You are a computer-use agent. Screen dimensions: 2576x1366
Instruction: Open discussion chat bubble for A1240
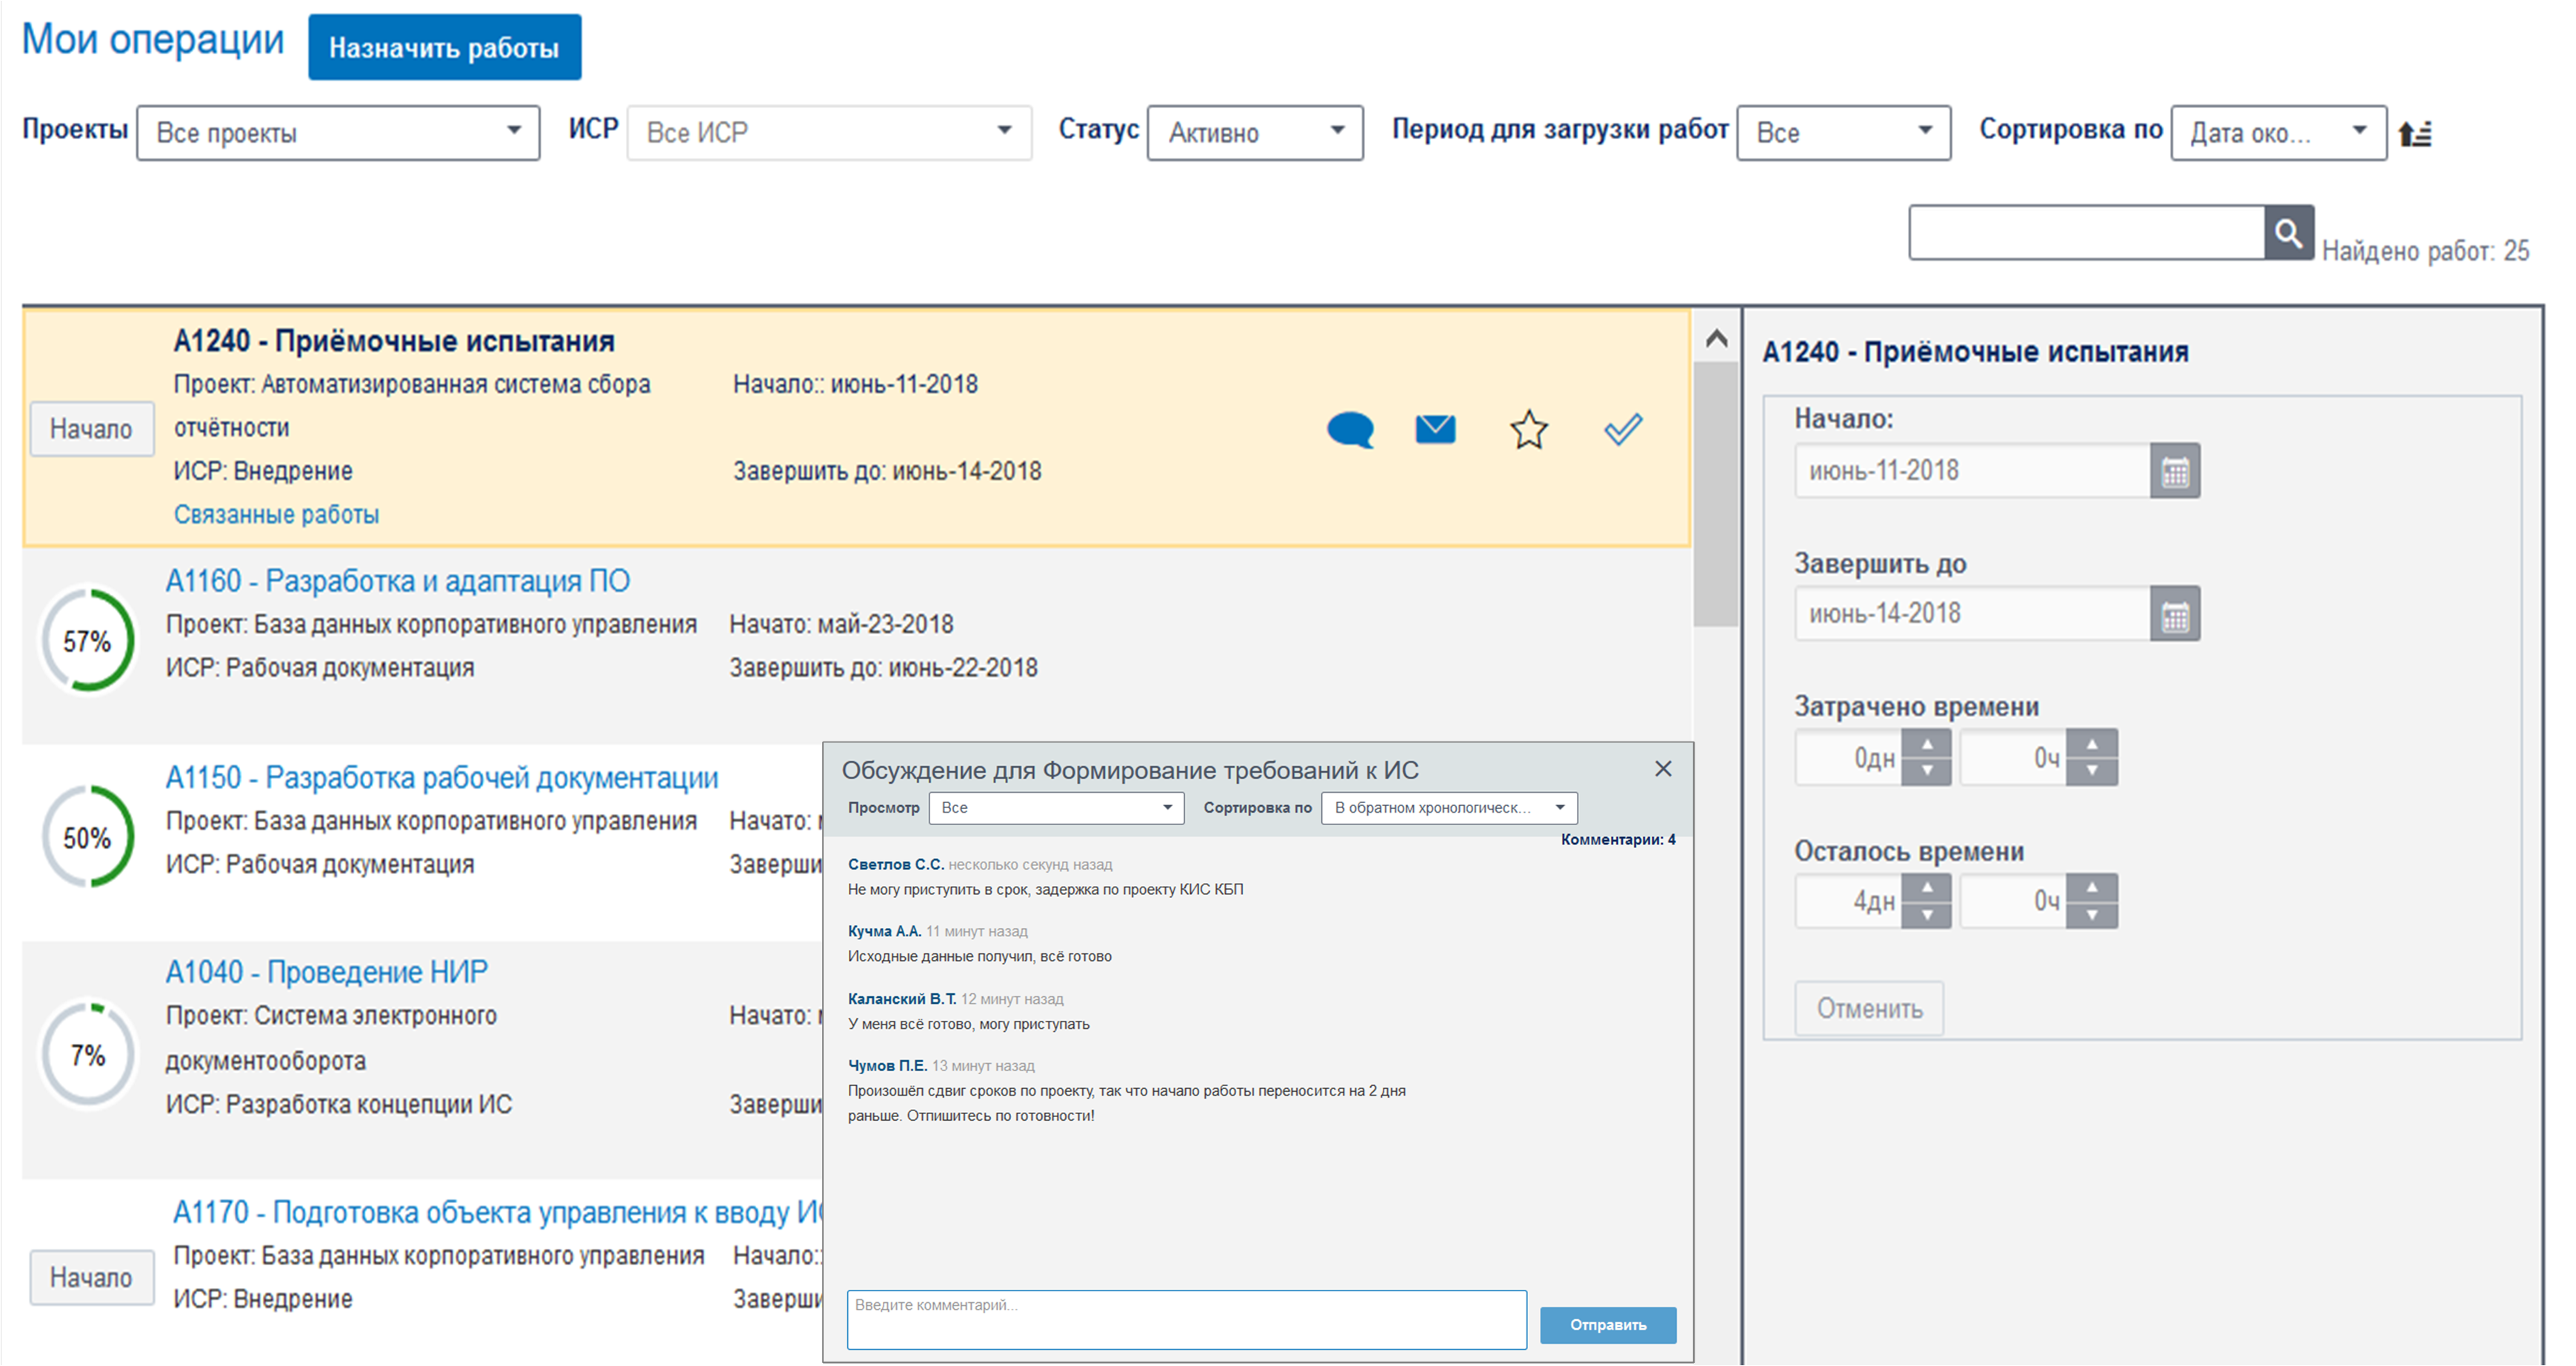coord(1350,430)
